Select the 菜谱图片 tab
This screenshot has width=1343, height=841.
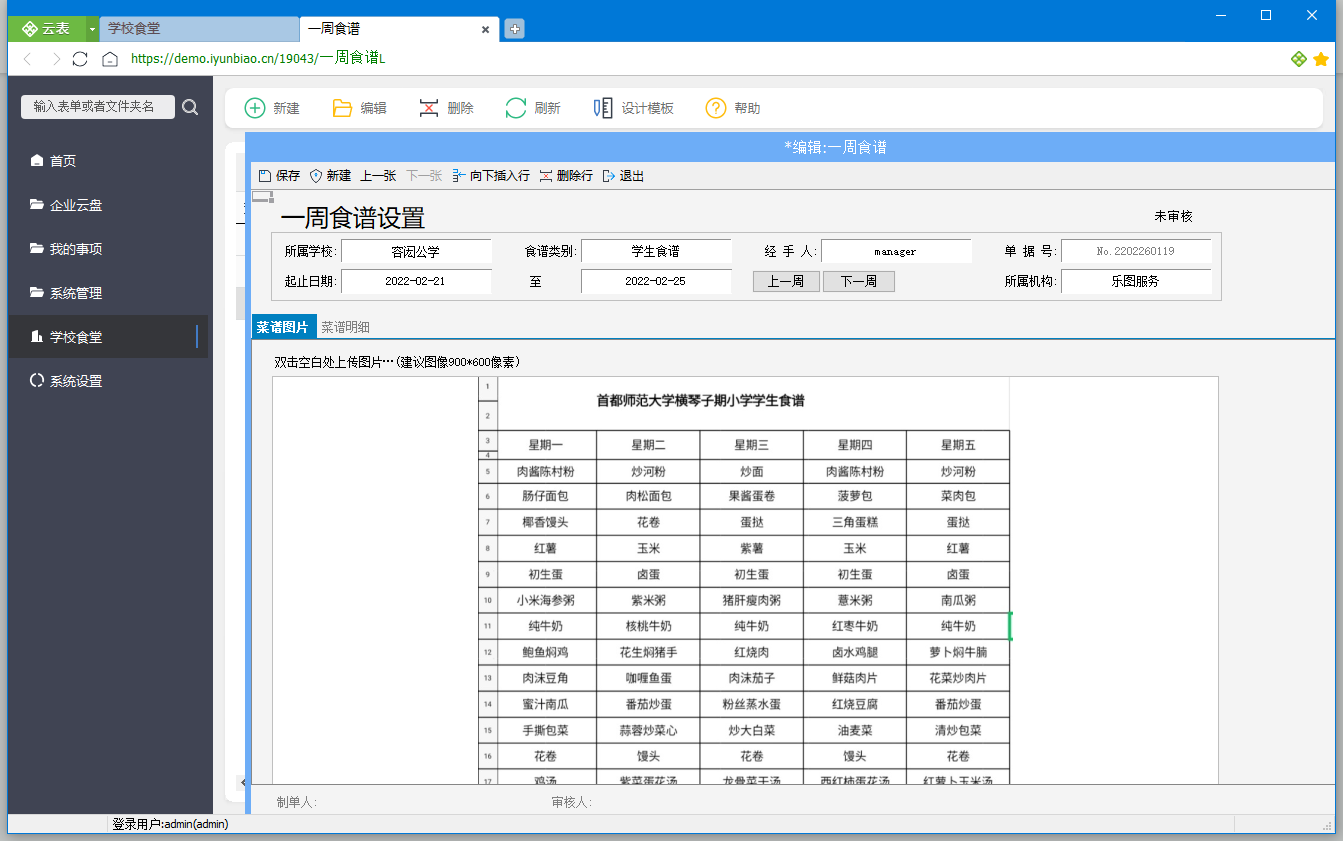click(283, 327)
